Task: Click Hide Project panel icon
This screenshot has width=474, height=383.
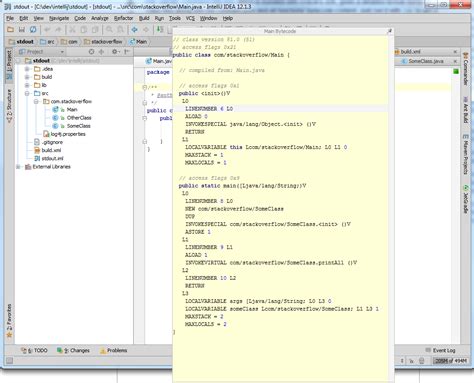Action: click(127, 52)
